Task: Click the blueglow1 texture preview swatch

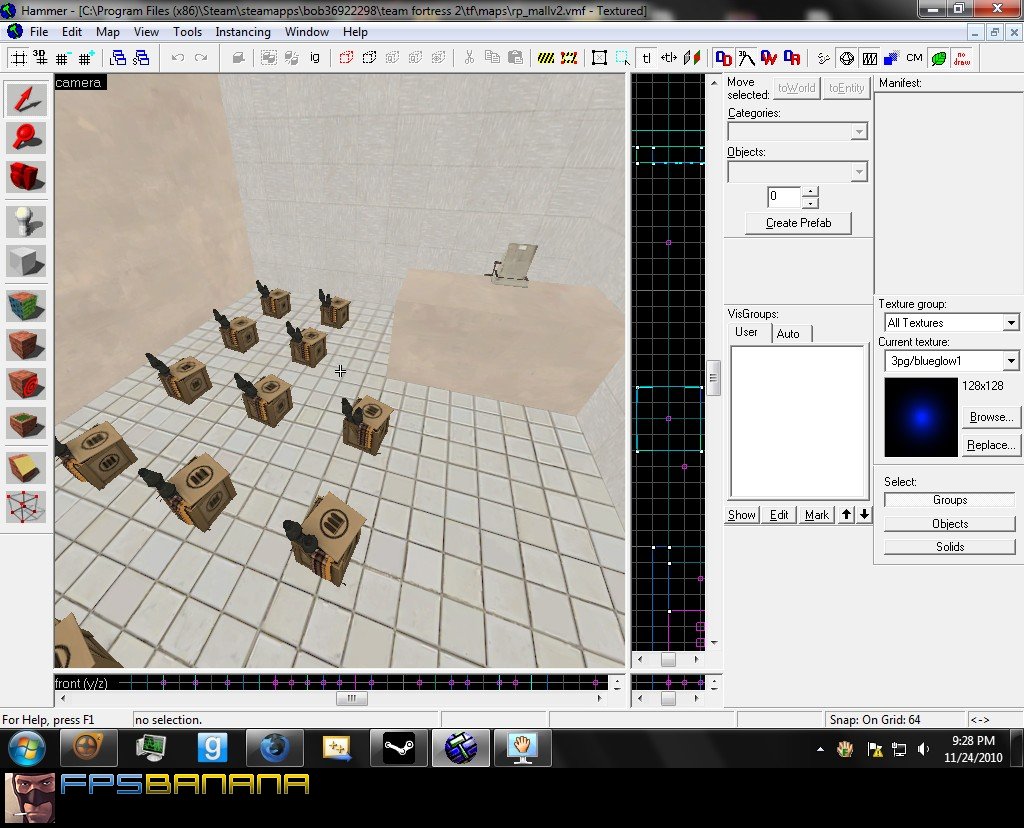Action: (x=921, y=417)
